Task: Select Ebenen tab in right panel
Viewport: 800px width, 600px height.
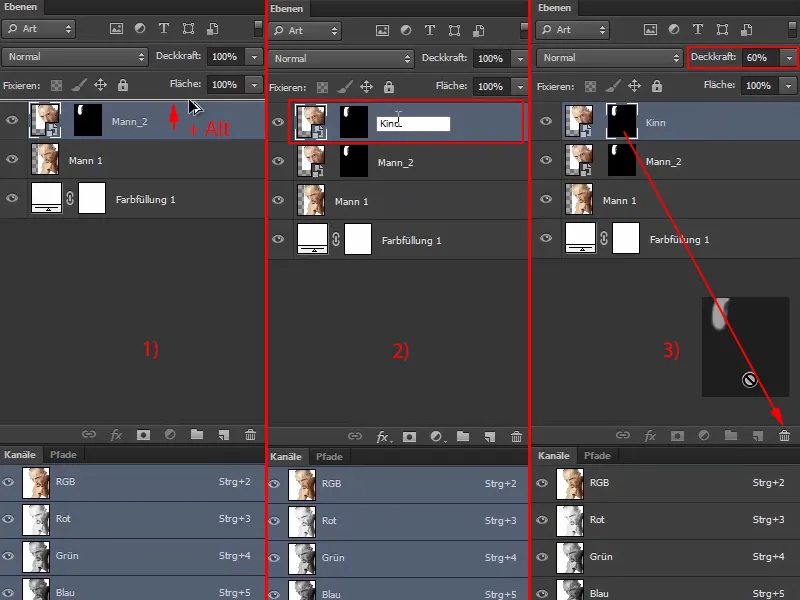Action: [x=555, y=8]
